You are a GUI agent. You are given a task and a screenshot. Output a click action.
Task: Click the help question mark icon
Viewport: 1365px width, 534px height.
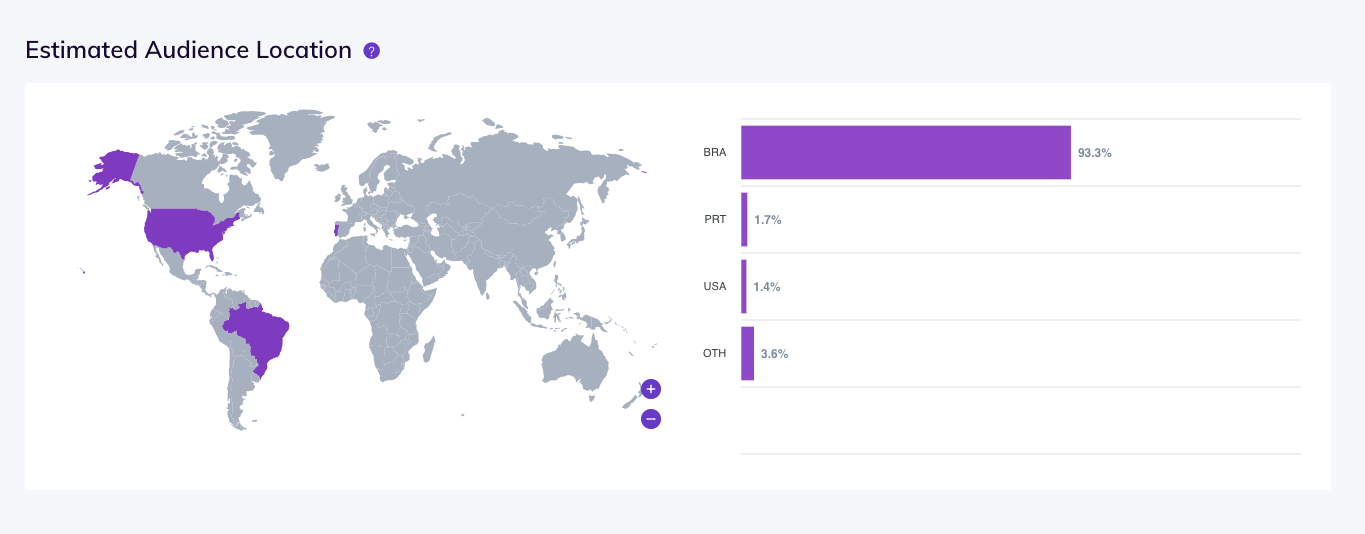click(371, 51)
